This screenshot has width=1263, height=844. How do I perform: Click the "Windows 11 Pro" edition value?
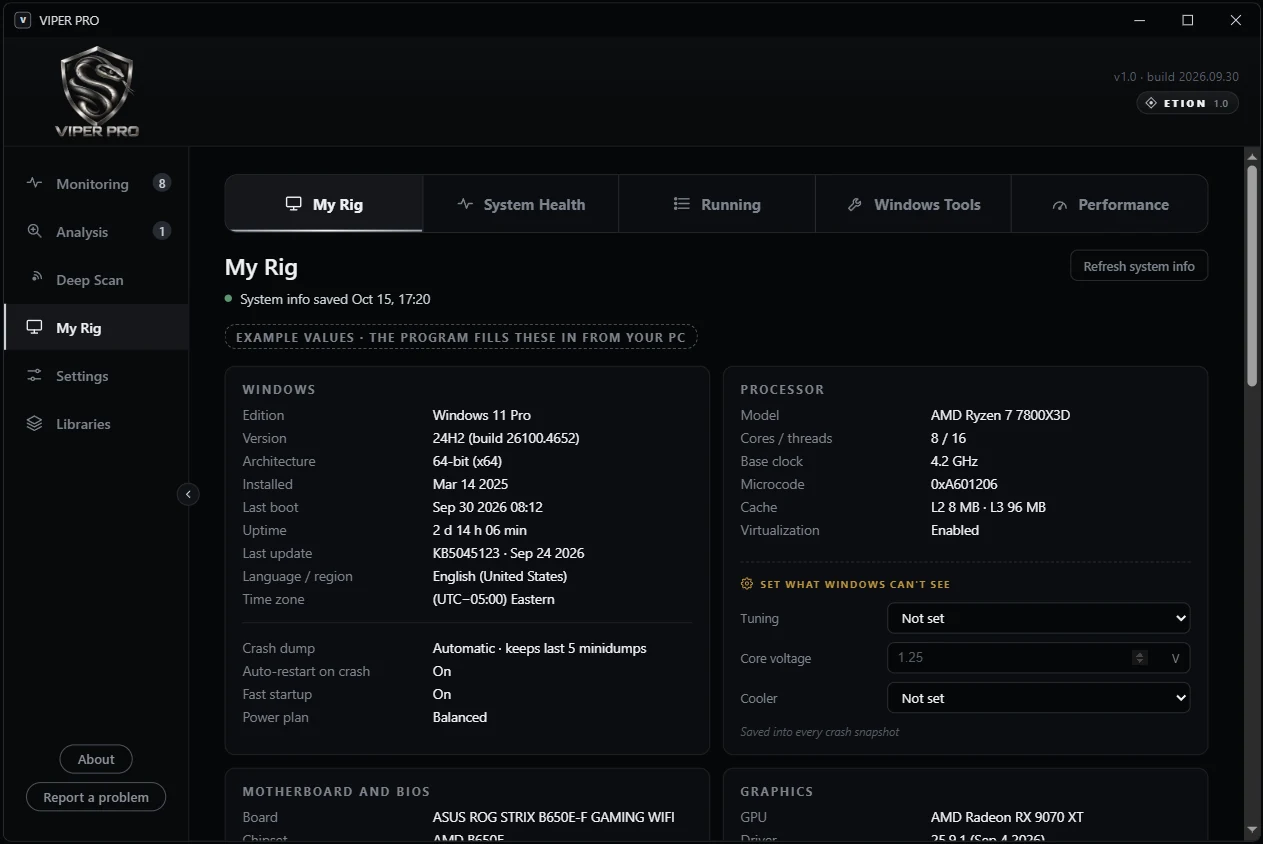pyautogui.click(x=481, y=415)
